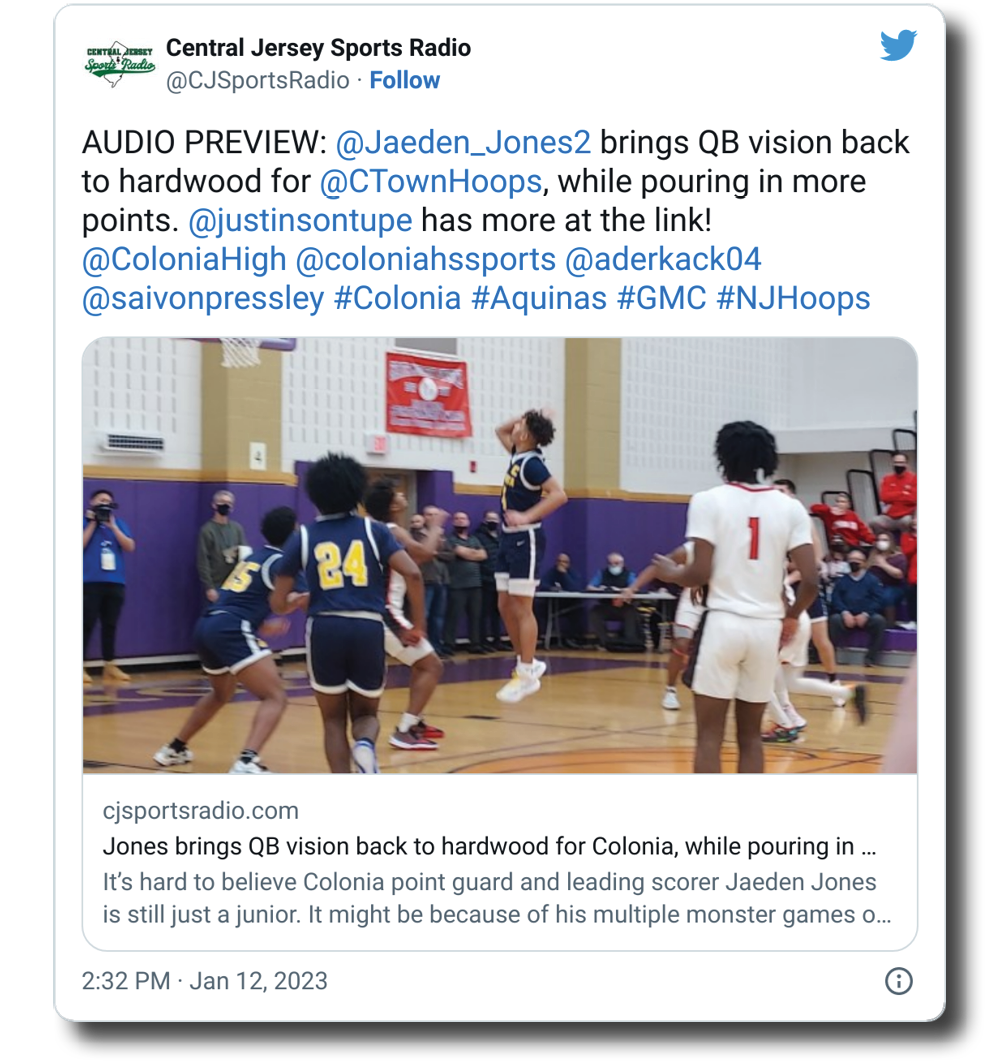Open the Central Jersey Sports Radio profile name
This screenshot has height=1064, width=996.
pyautogui.click(x=318, y=48)
